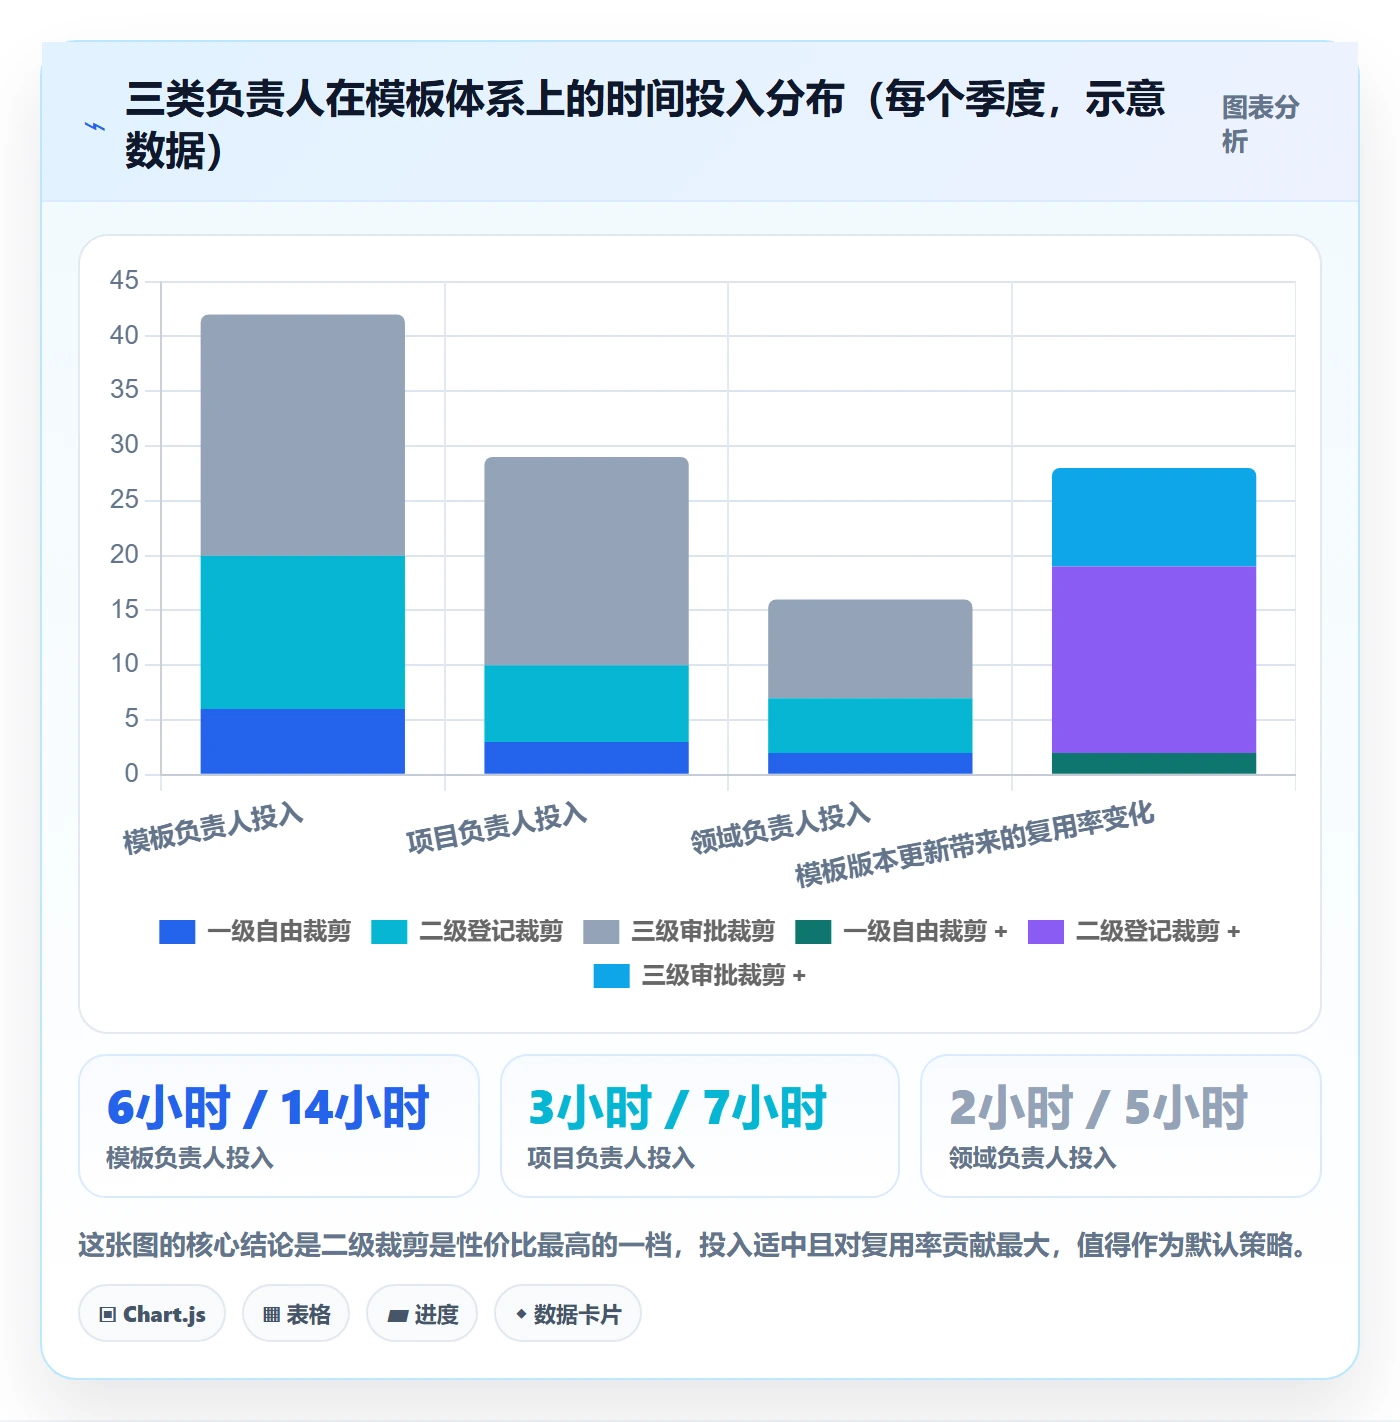
Task: Select the 表格 tag label
Action: (308, 1315)
